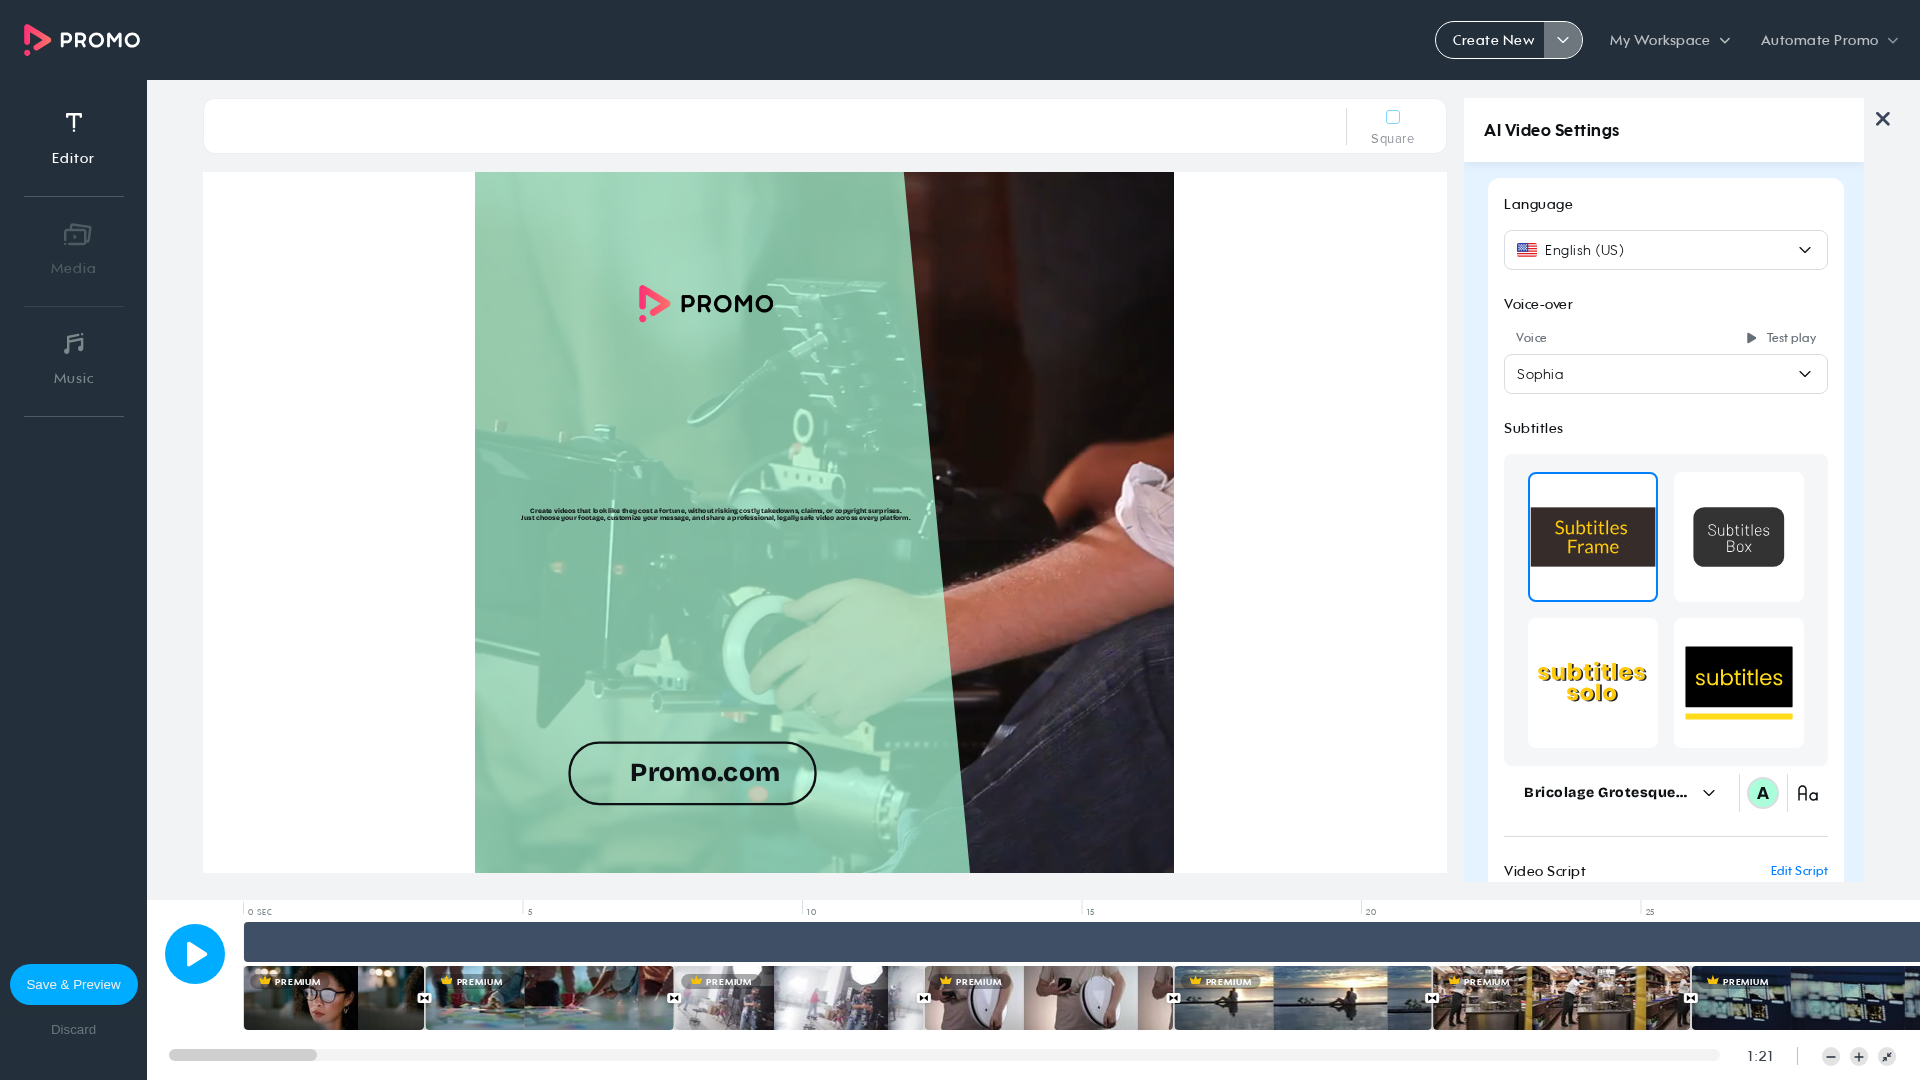Open transition between first and second clips
Screen dimensions: 1920x1080
[424, 998]
